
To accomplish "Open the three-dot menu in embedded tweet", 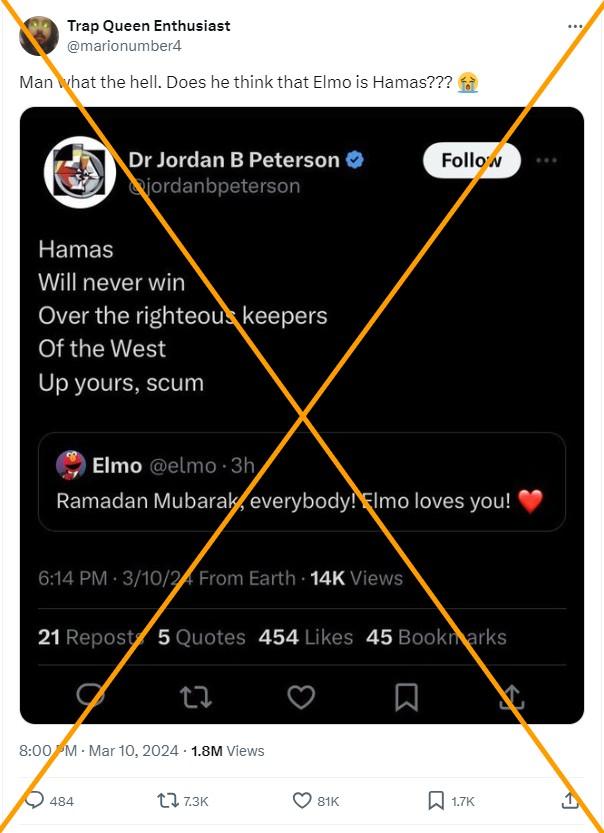I will (547, 160).
